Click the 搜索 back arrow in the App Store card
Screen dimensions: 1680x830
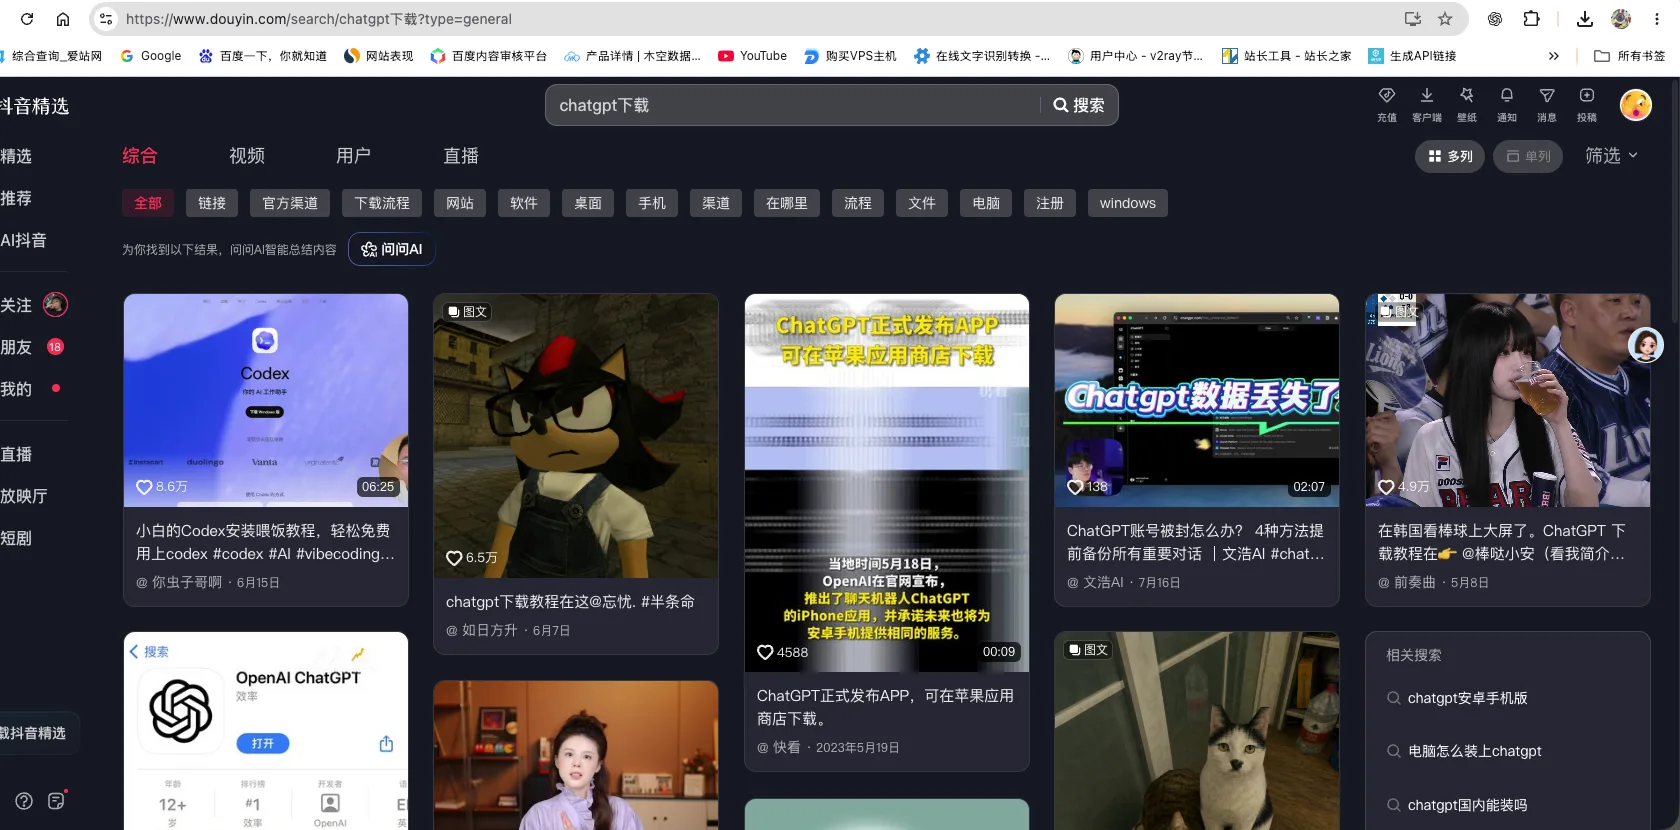click(x=148, y=651)
